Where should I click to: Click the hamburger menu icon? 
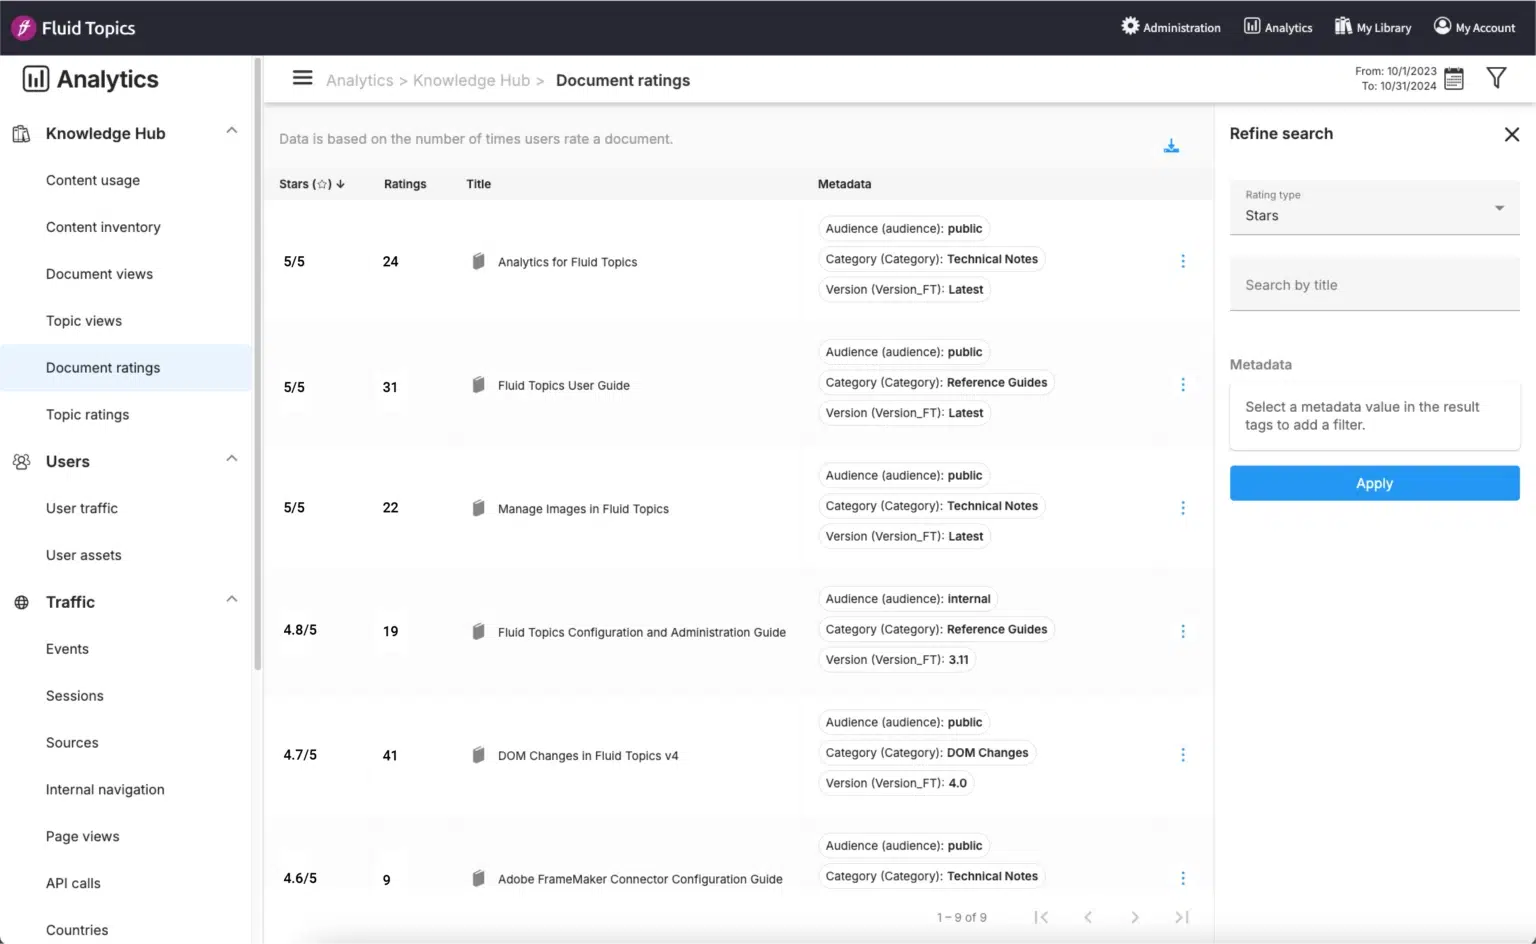click(302, 78)
